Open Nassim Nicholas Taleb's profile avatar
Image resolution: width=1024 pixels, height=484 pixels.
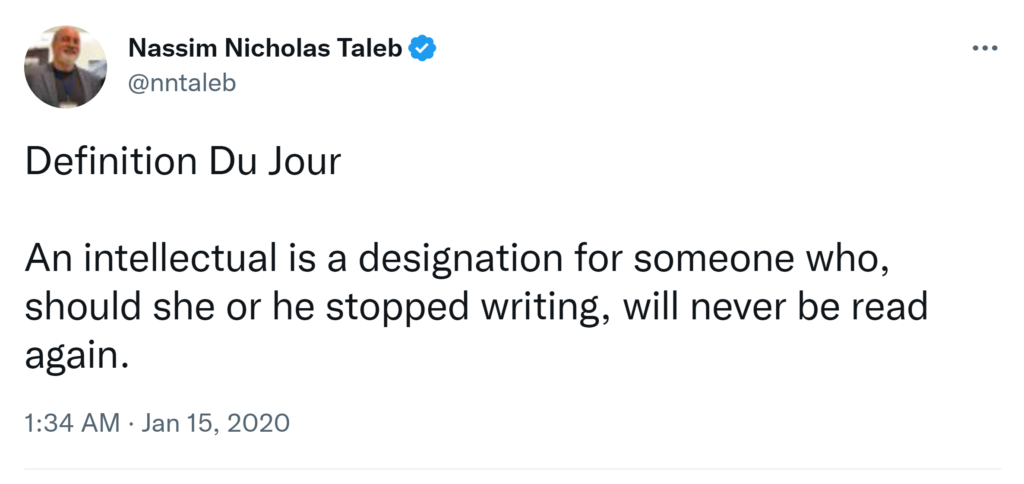click(66, 66)
